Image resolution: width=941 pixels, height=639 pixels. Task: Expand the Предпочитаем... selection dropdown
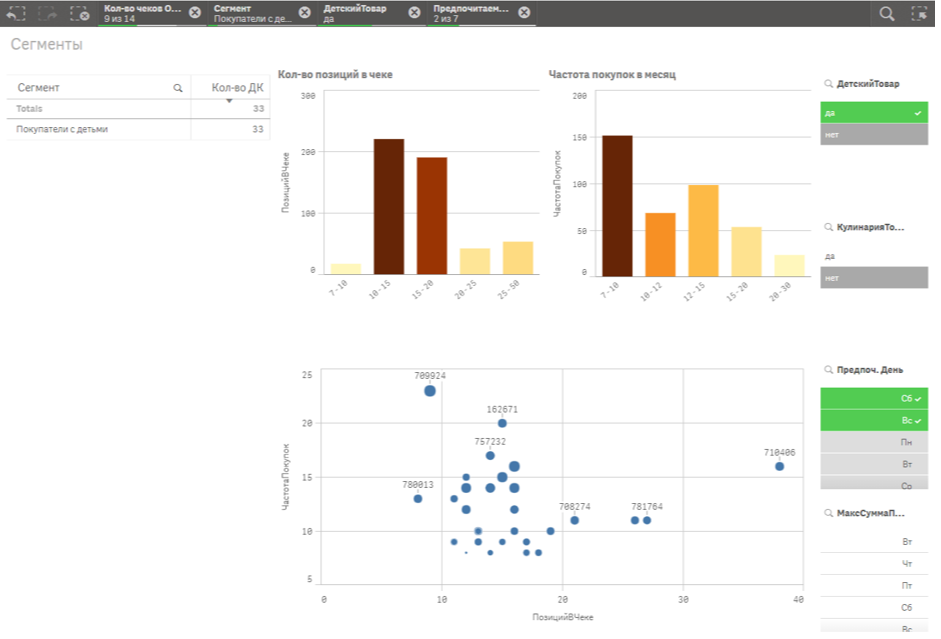470,13
